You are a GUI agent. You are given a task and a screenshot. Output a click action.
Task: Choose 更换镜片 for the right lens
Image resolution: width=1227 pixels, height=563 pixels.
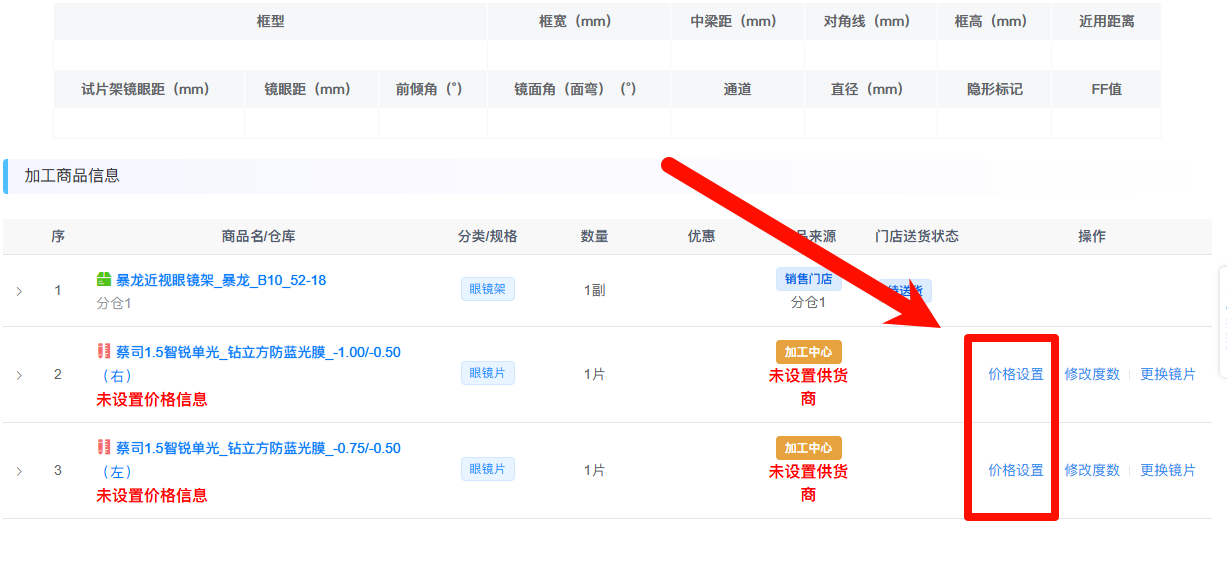pyautogui.click(x=1167, y=374)
